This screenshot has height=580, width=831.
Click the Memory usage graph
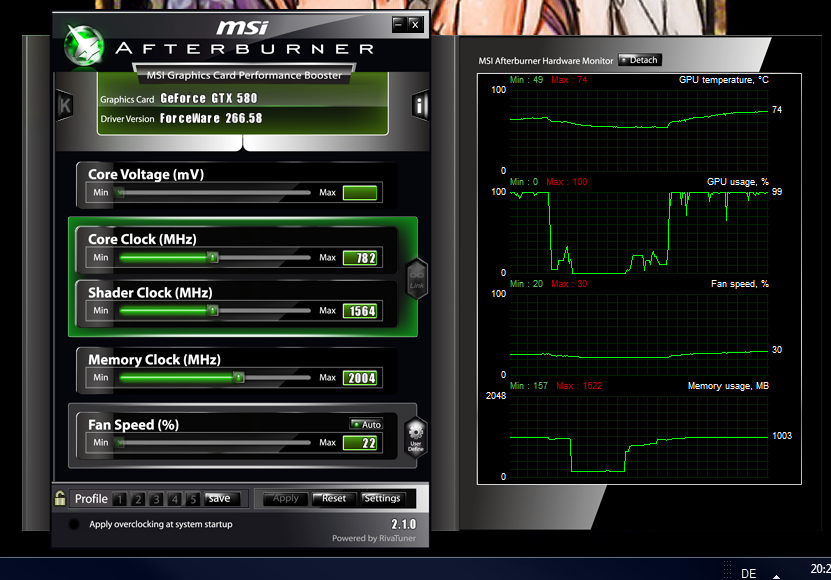click(x=639, y=436)
